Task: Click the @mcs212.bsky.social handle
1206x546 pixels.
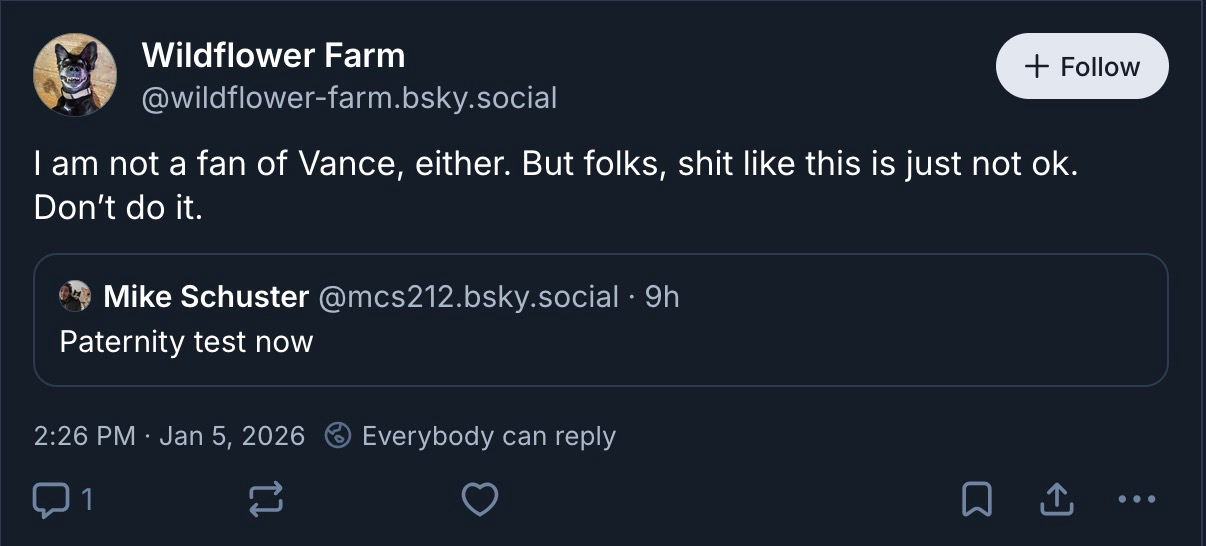Action: 468,297
